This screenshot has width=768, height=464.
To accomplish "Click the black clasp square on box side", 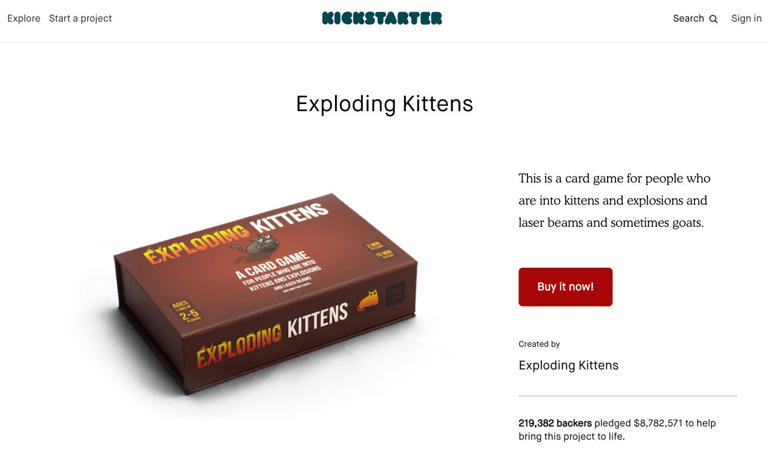I will [395, 294].
